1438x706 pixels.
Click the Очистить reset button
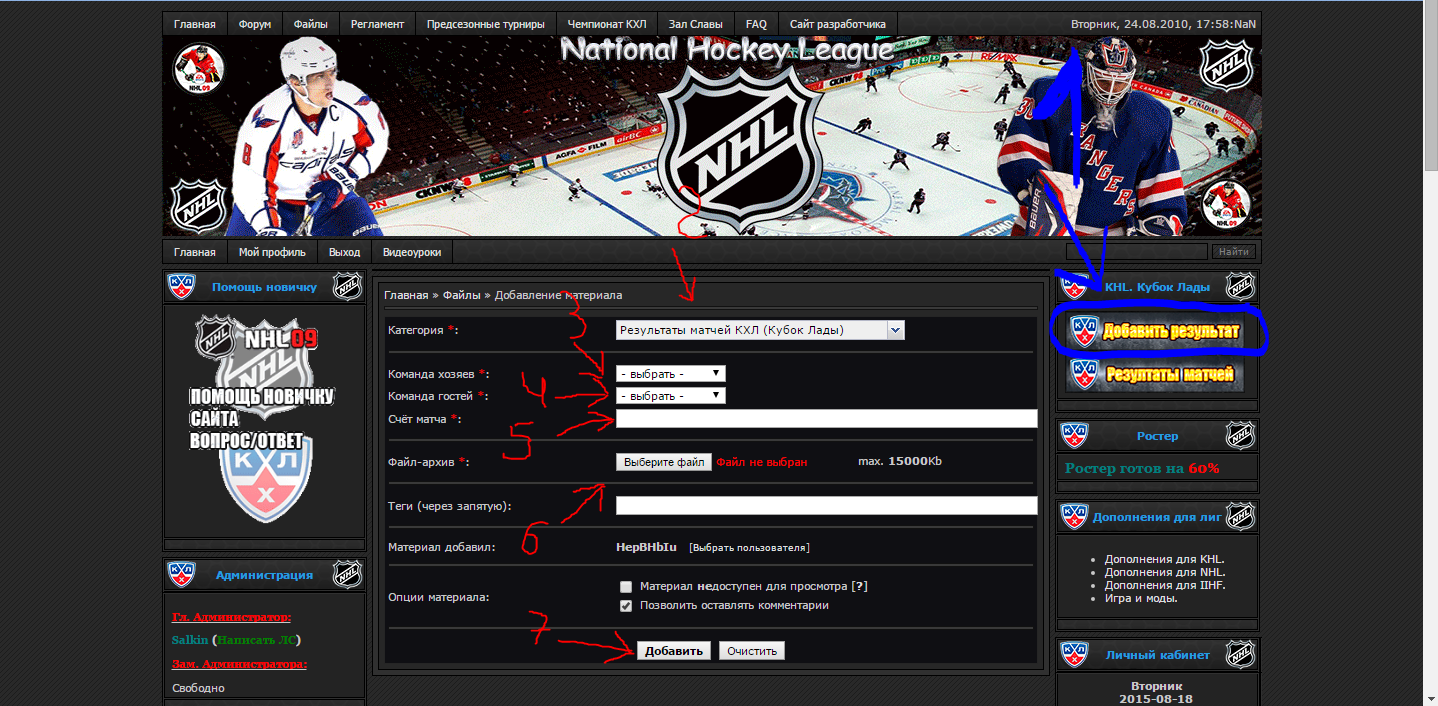[x=752, y=651]
